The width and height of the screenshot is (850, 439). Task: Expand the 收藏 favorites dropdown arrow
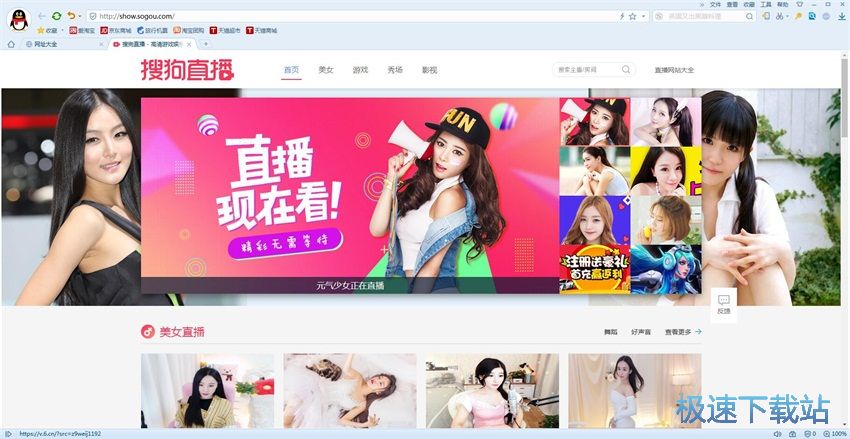click(x=62, y=30)
